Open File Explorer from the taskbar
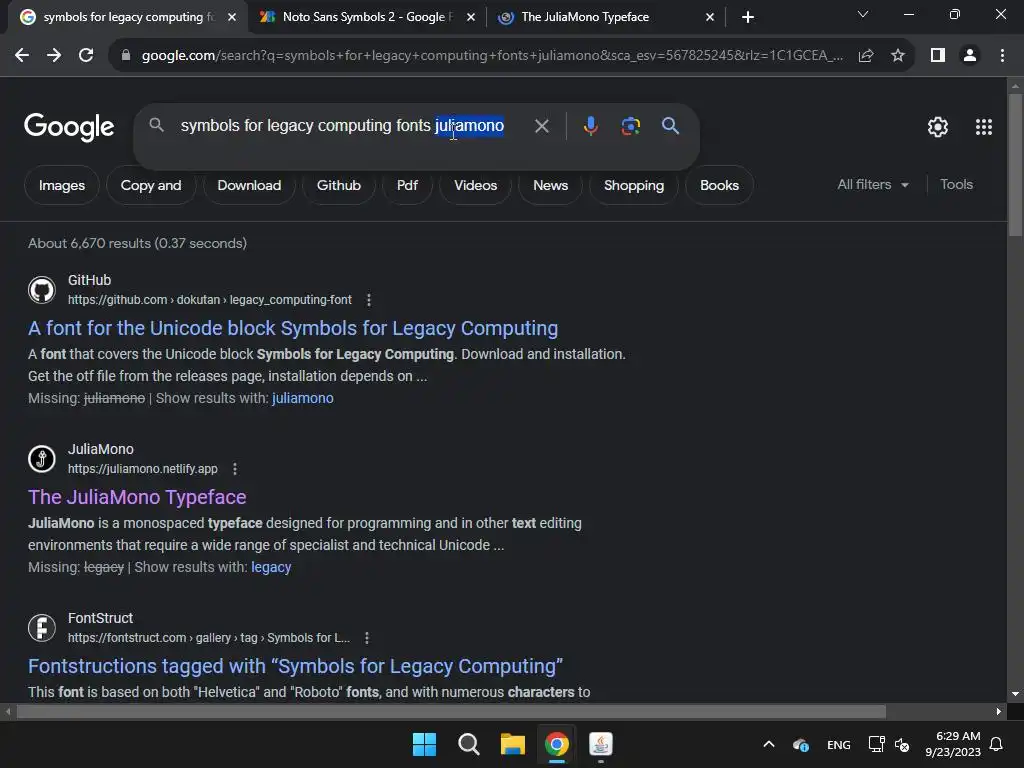This screenshot has height=768, width=1024. click(513, 744)
